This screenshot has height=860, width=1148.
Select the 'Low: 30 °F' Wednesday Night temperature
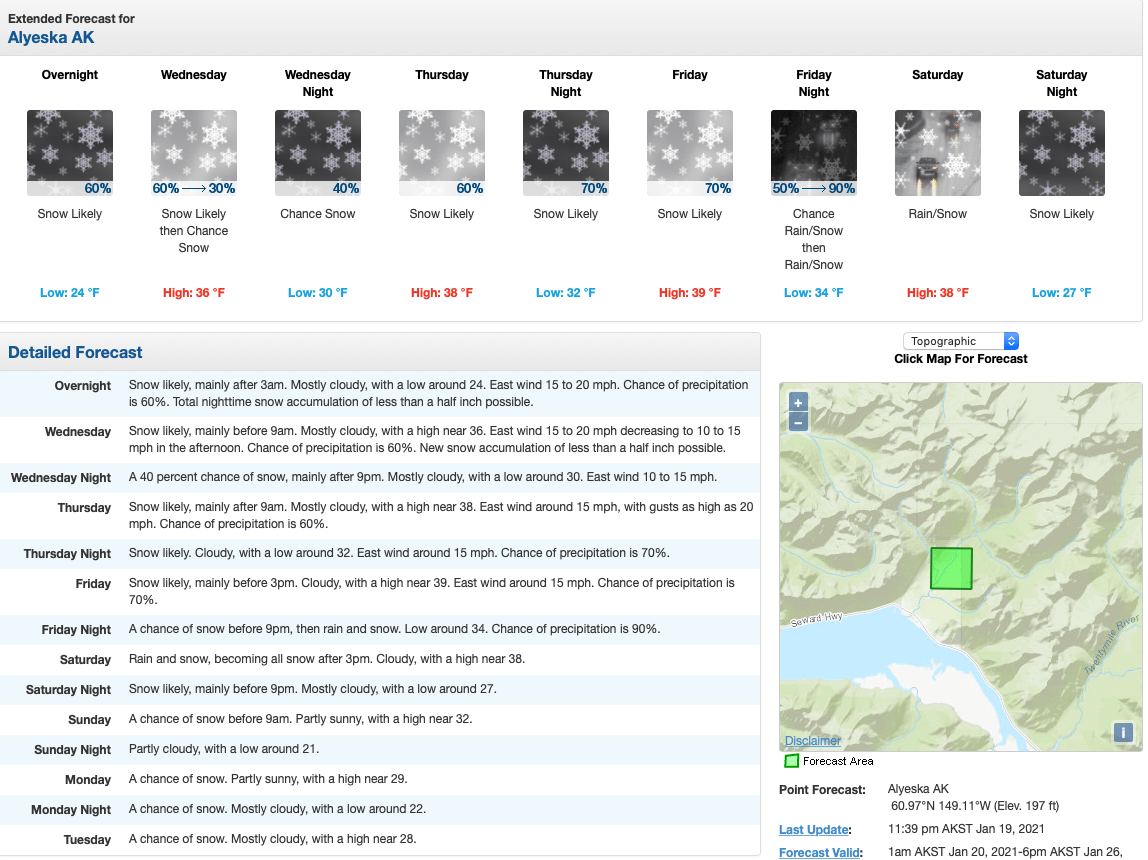pyautogui.click(x=318, y=293)
